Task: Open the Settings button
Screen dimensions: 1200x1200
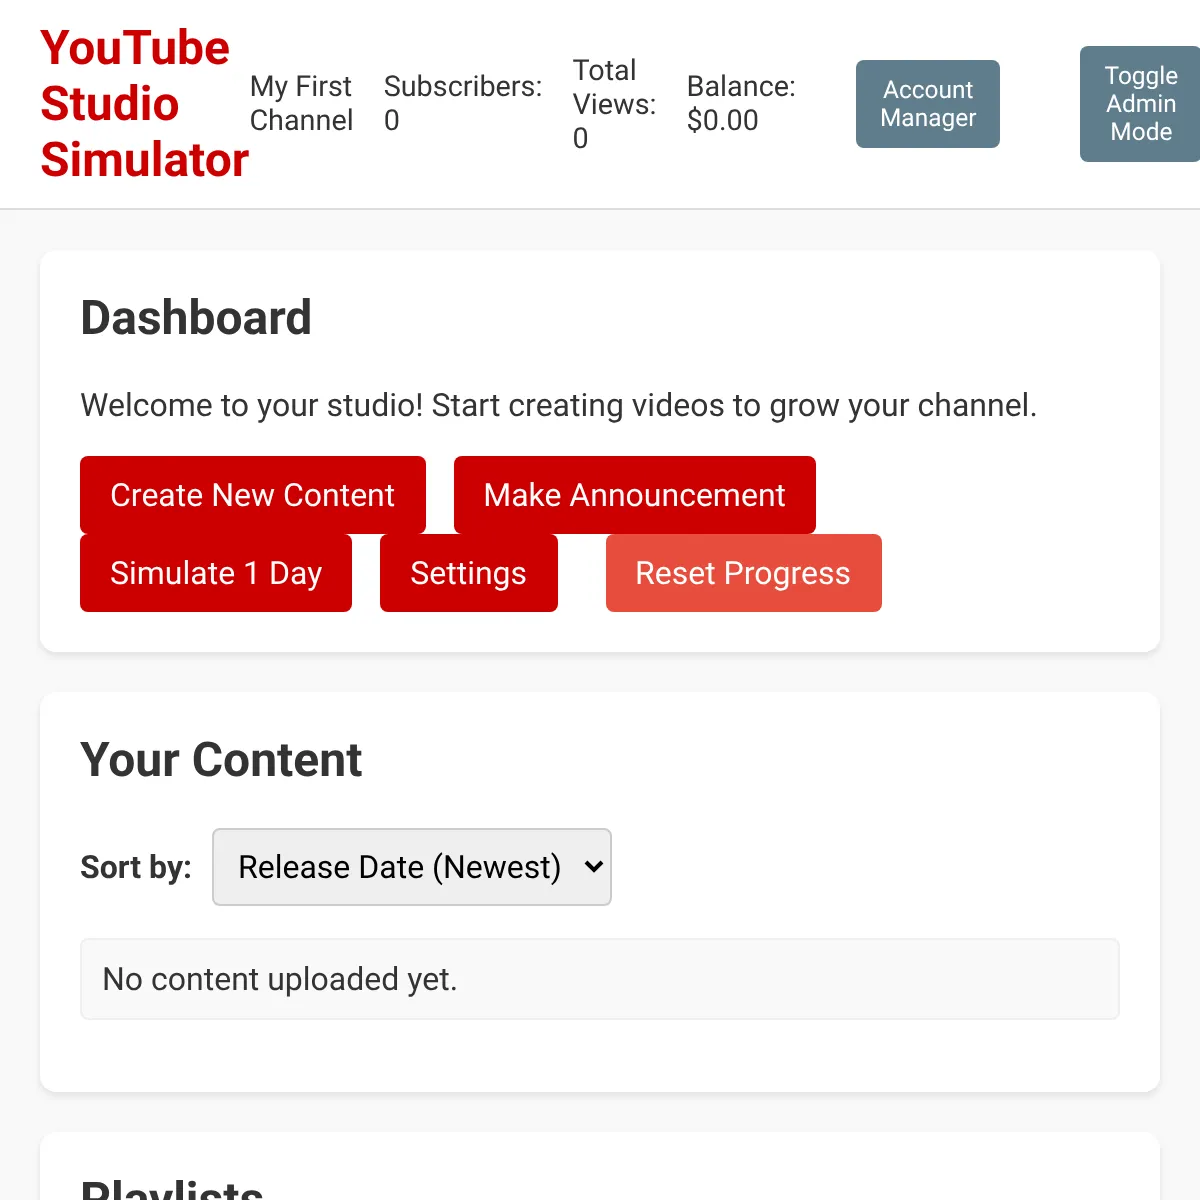Action: [x=469, y=573]
